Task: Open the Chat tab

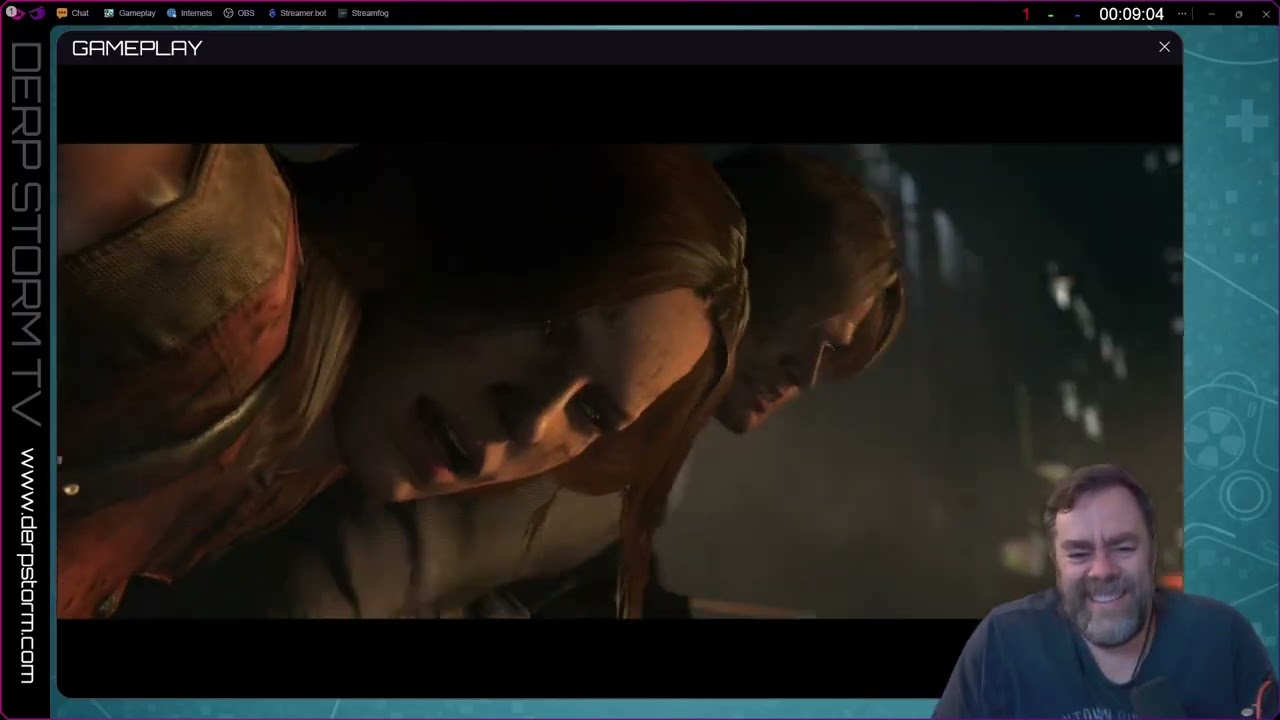Action: pos(73,13)
